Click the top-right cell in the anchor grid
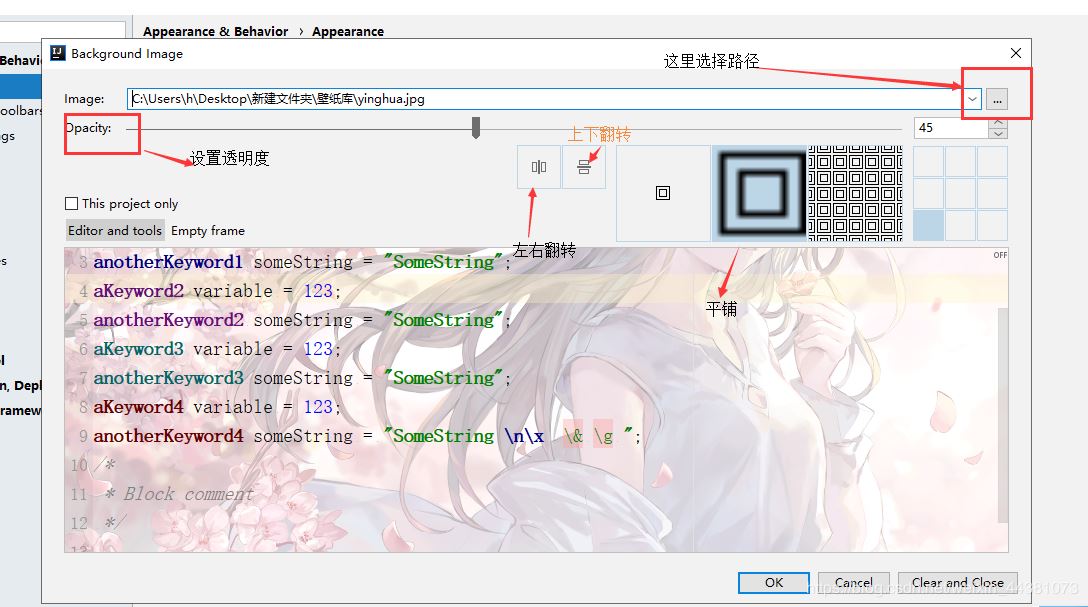Viewport: 1088px width, 607px height. coord(992,161)
